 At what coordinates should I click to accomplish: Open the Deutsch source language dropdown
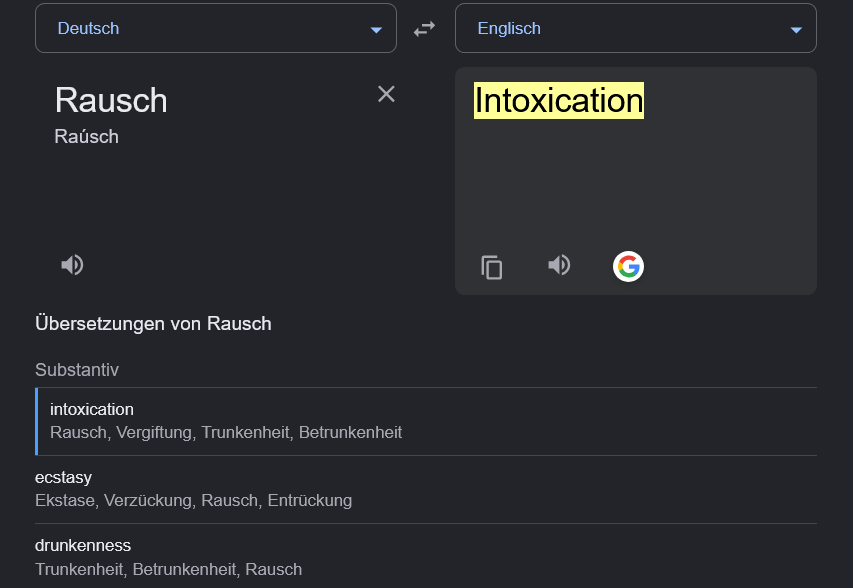point(216,28)
